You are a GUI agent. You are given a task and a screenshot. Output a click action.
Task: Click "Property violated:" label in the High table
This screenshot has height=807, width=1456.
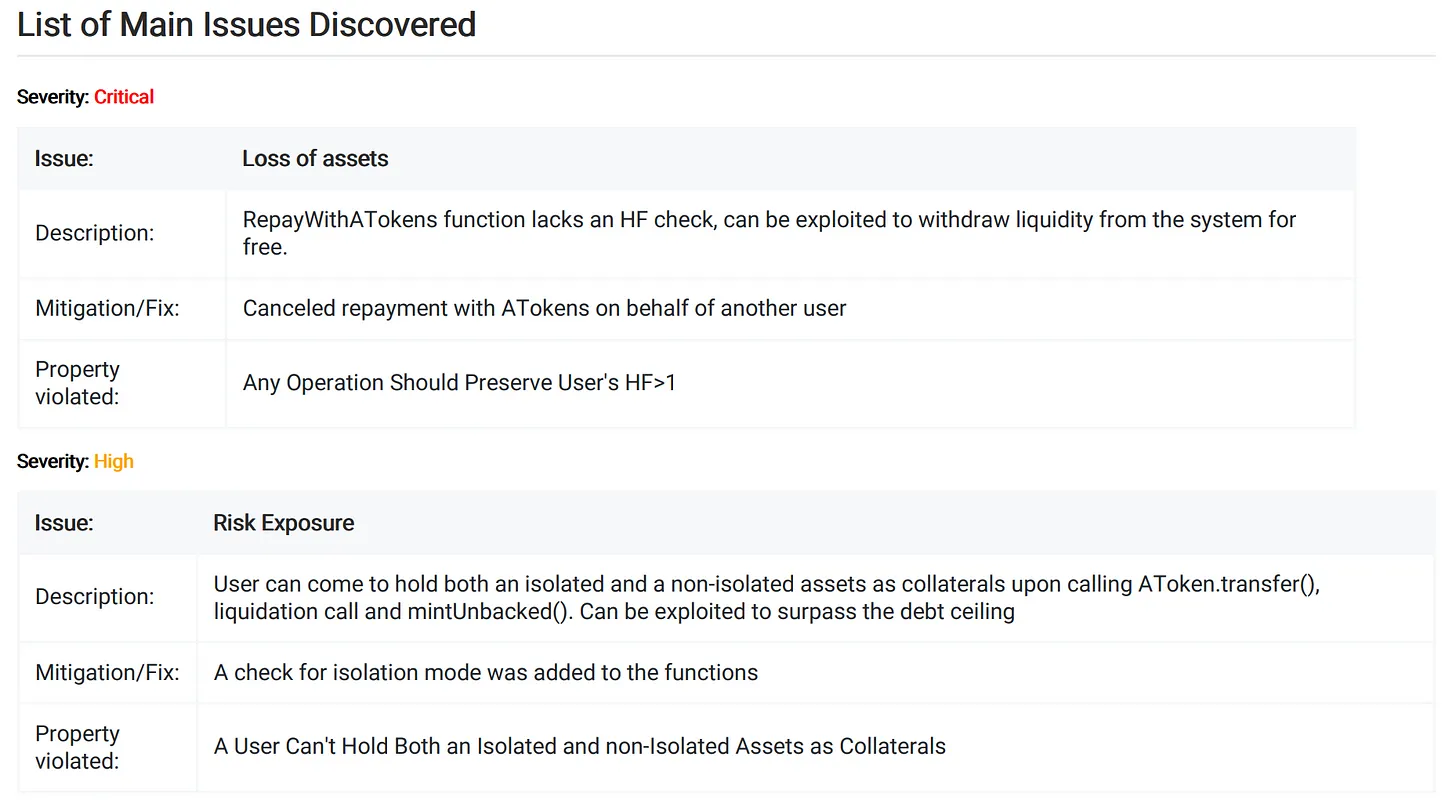coord(77,747)
